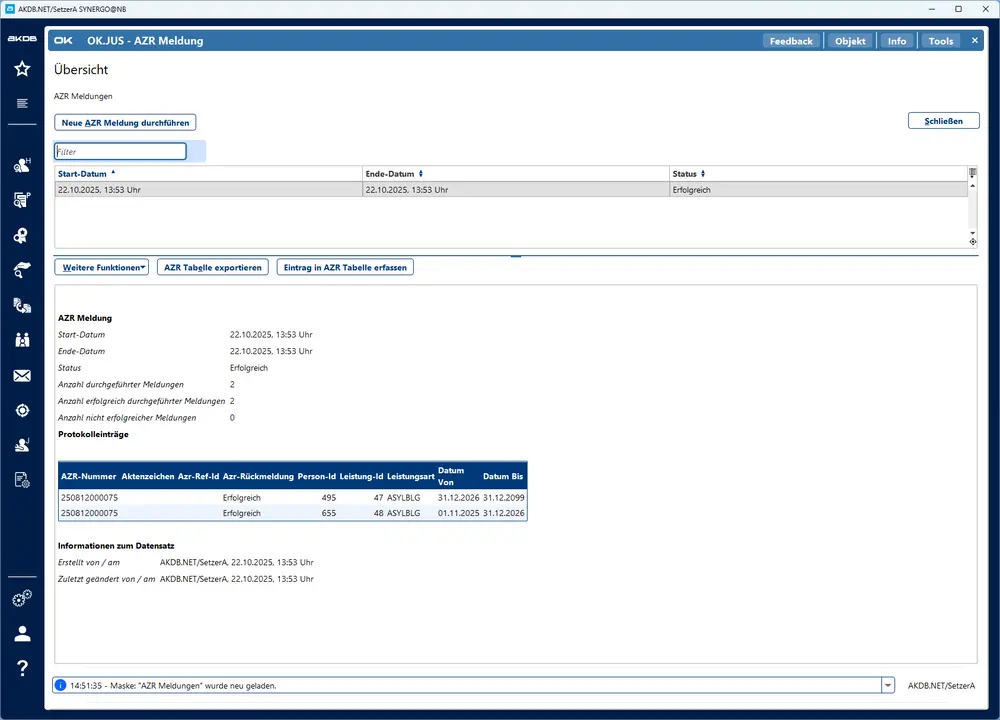This screenshot has height=720, width=1000.
Task: Expand the Weitere Funktionen dropdown
Action: pos(102,268)
